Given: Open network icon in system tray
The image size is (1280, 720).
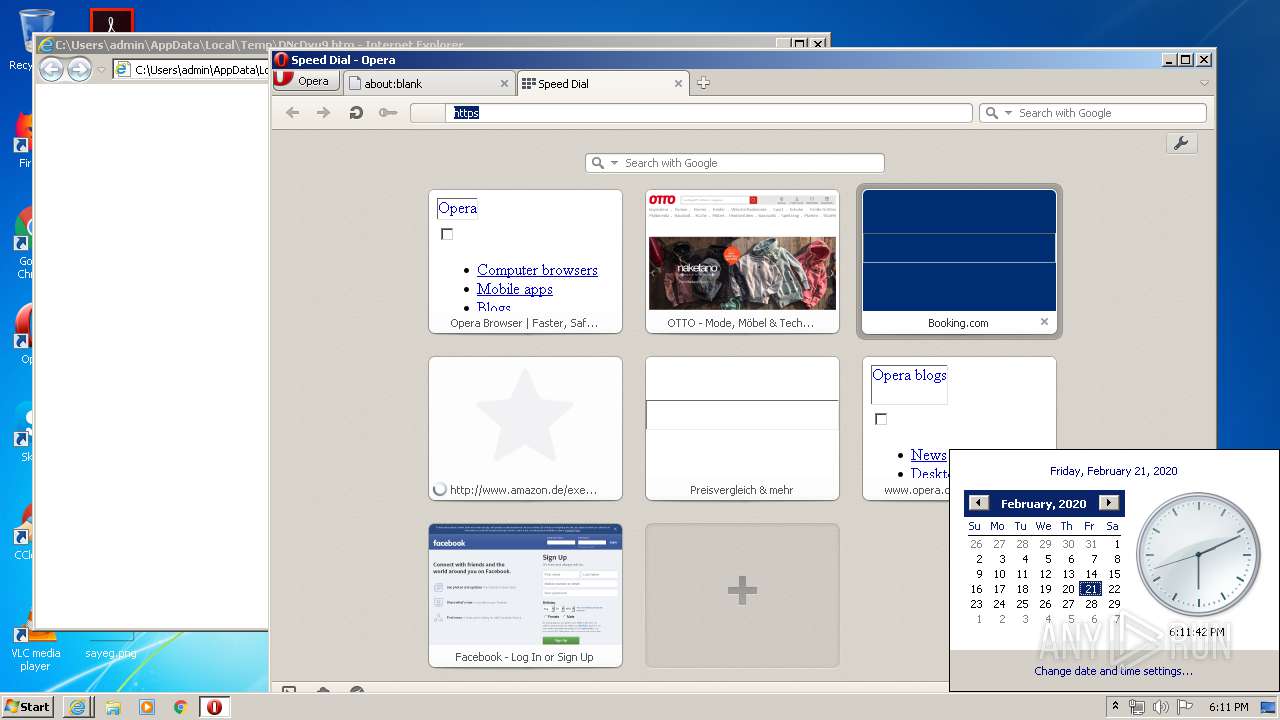Looking at the screenshot, I should click(1137, 707).
